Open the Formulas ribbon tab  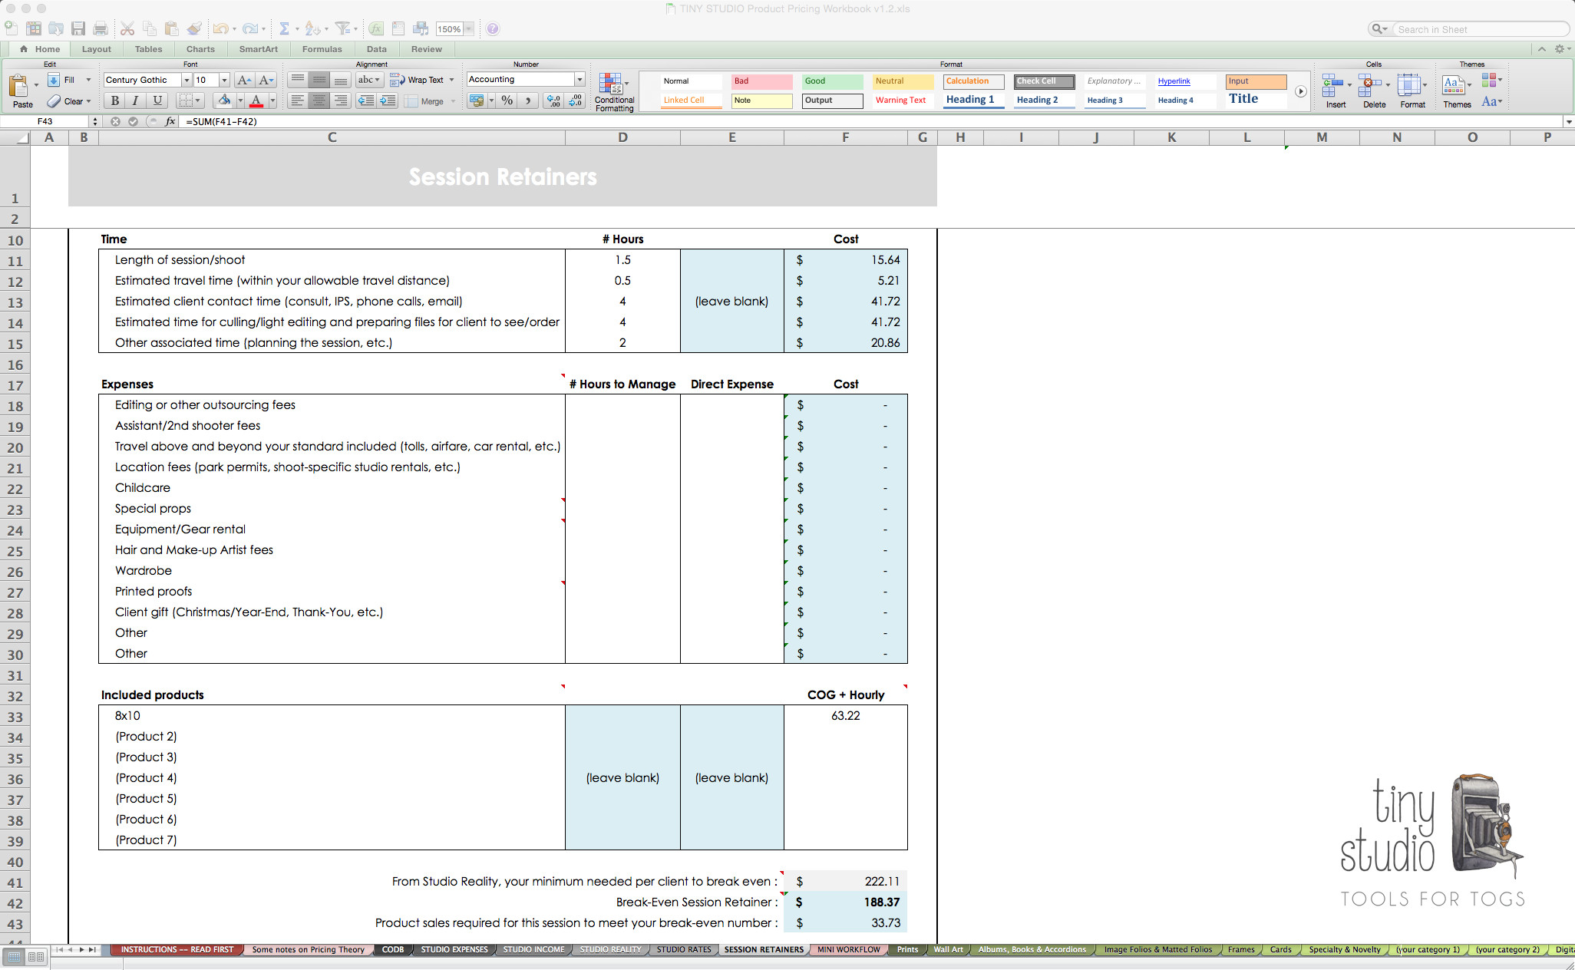coord(322,49)
